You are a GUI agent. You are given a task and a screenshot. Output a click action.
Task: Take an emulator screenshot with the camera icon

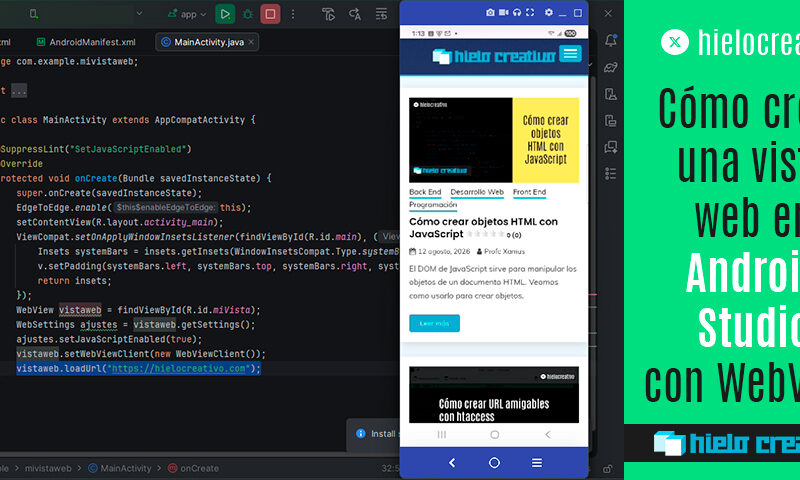click(490, 12)
